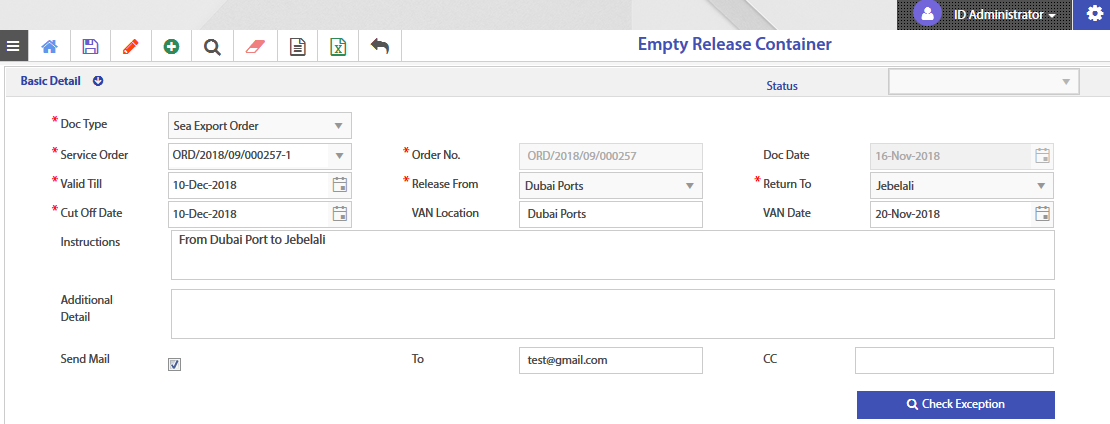
Task: Open the Release From dropdown
Action: pos(689,186)
